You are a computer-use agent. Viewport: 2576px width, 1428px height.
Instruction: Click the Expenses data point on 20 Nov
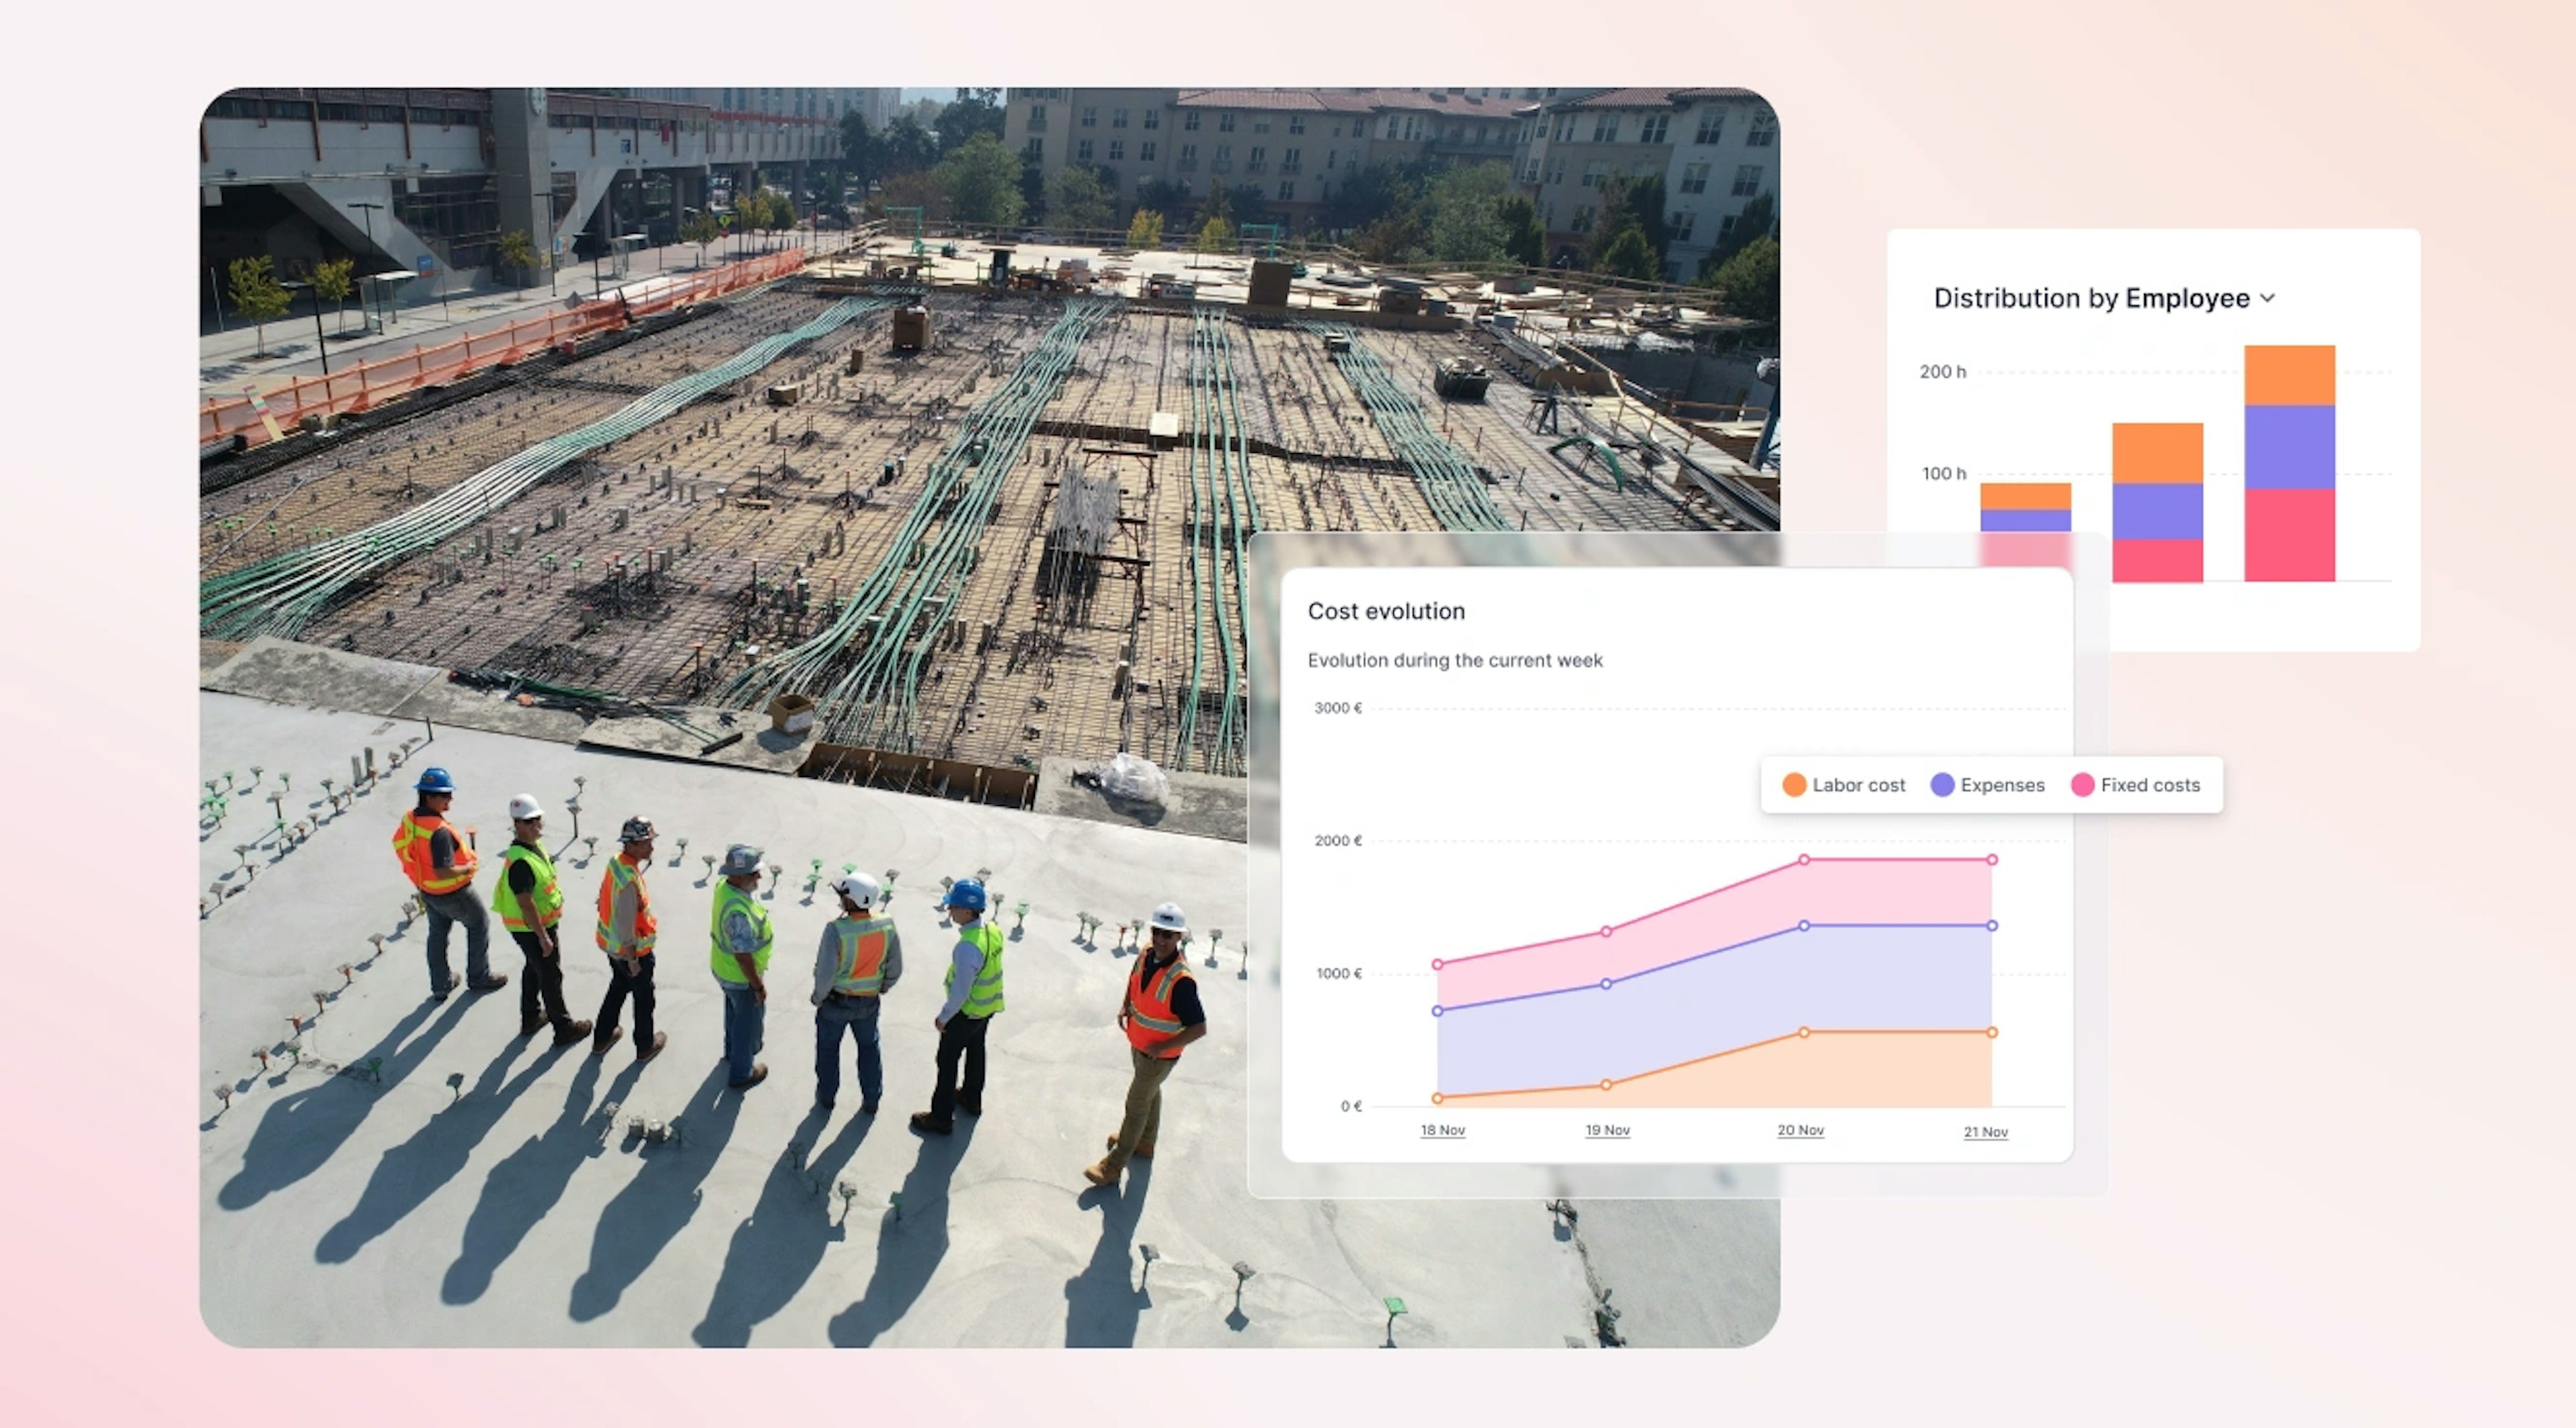click(x=1804, y=926)
